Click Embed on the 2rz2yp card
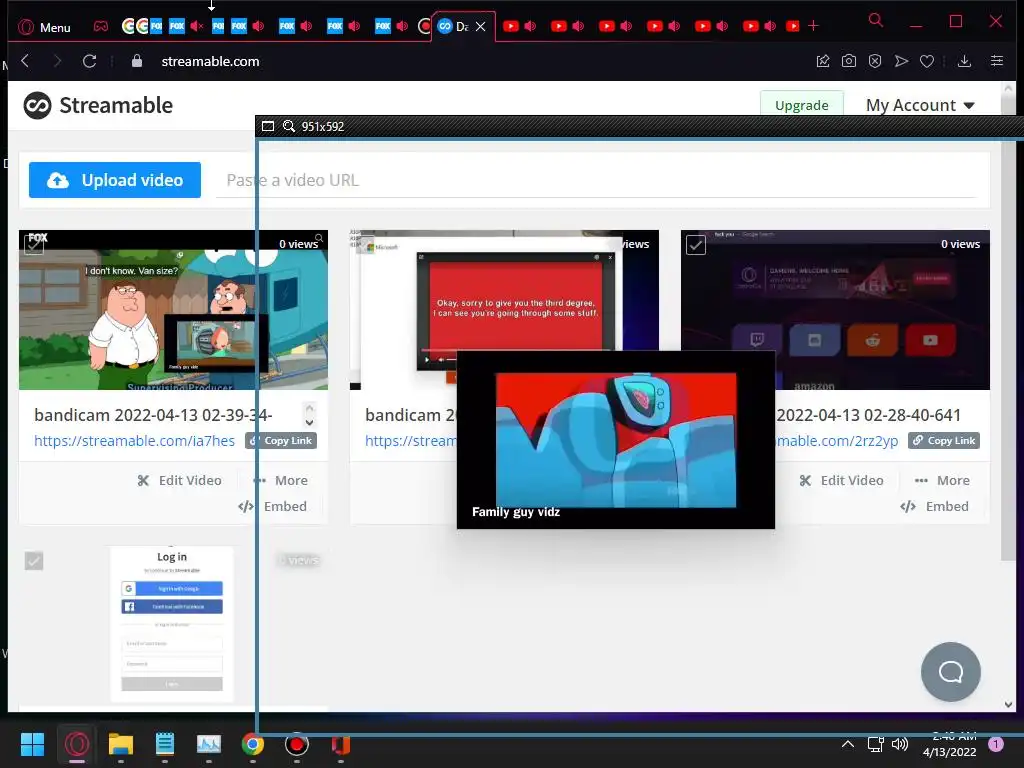1024x768 pixels. pyautogui.click(x=935, y=507)
